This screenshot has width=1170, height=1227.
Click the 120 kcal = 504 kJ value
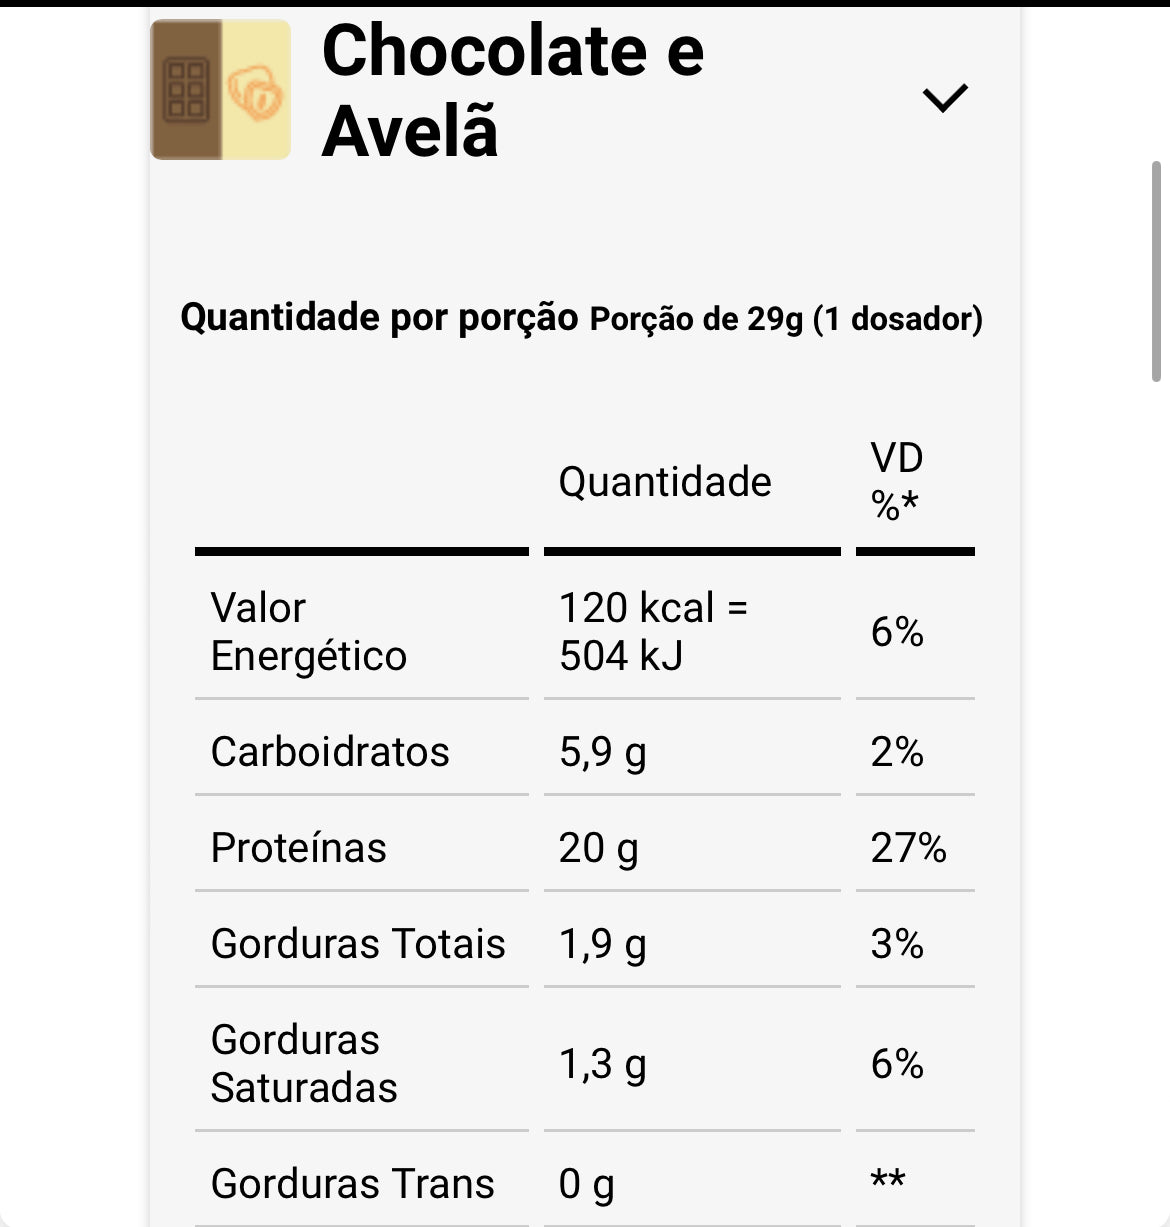point(653,632)
